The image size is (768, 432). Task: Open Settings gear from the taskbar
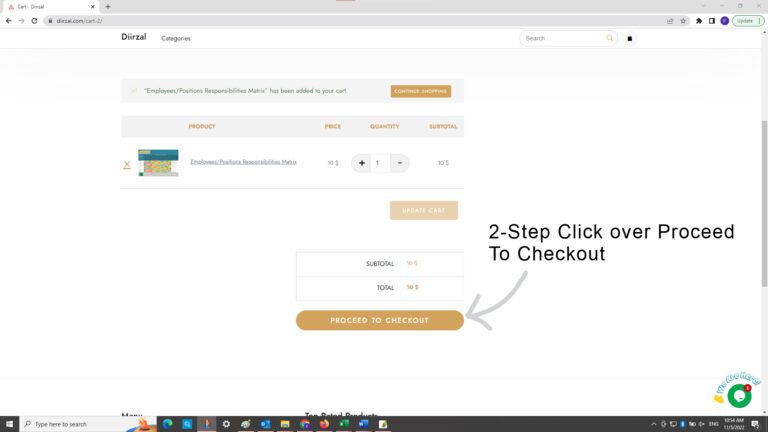click(226, 424)
